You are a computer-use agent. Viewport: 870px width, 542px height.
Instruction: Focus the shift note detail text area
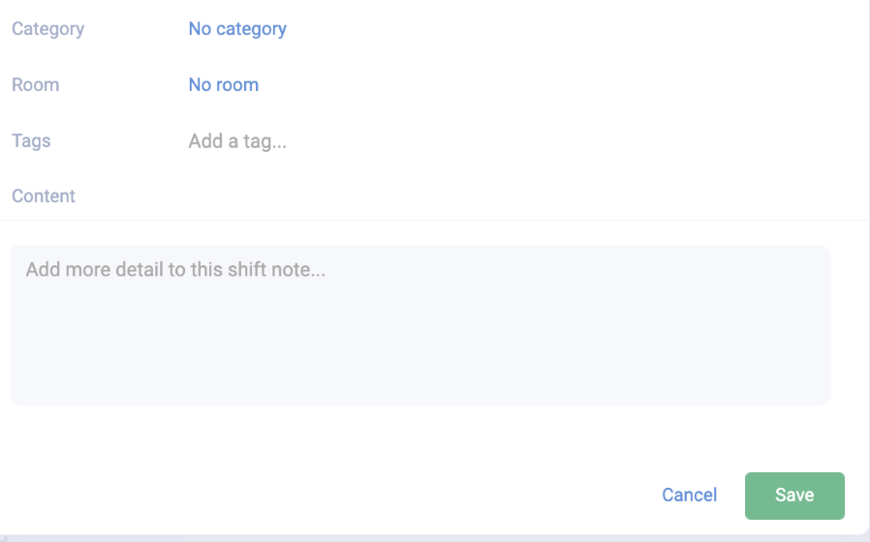point(420,325)
